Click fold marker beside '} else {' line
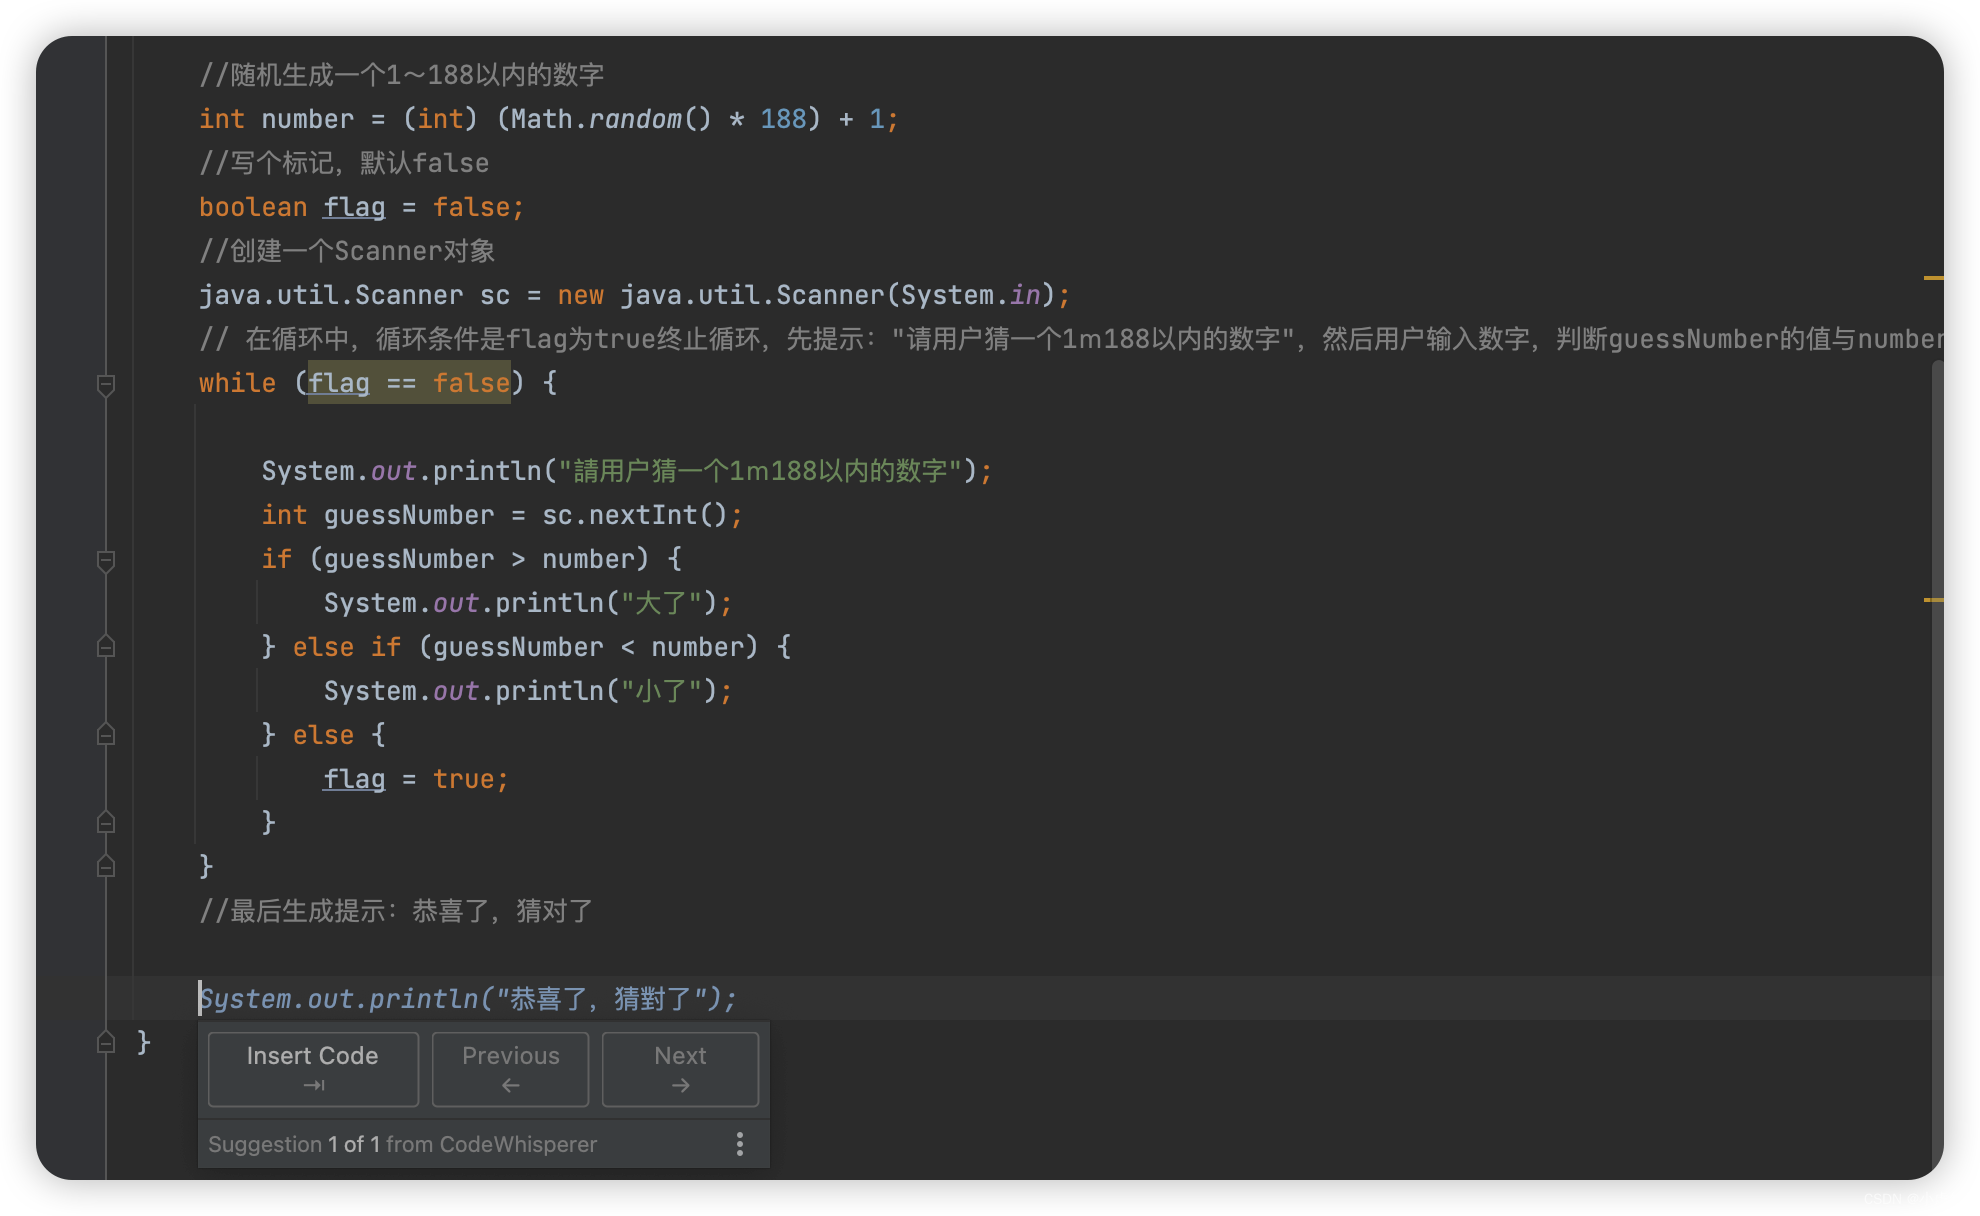 click(x=106, y=735)
